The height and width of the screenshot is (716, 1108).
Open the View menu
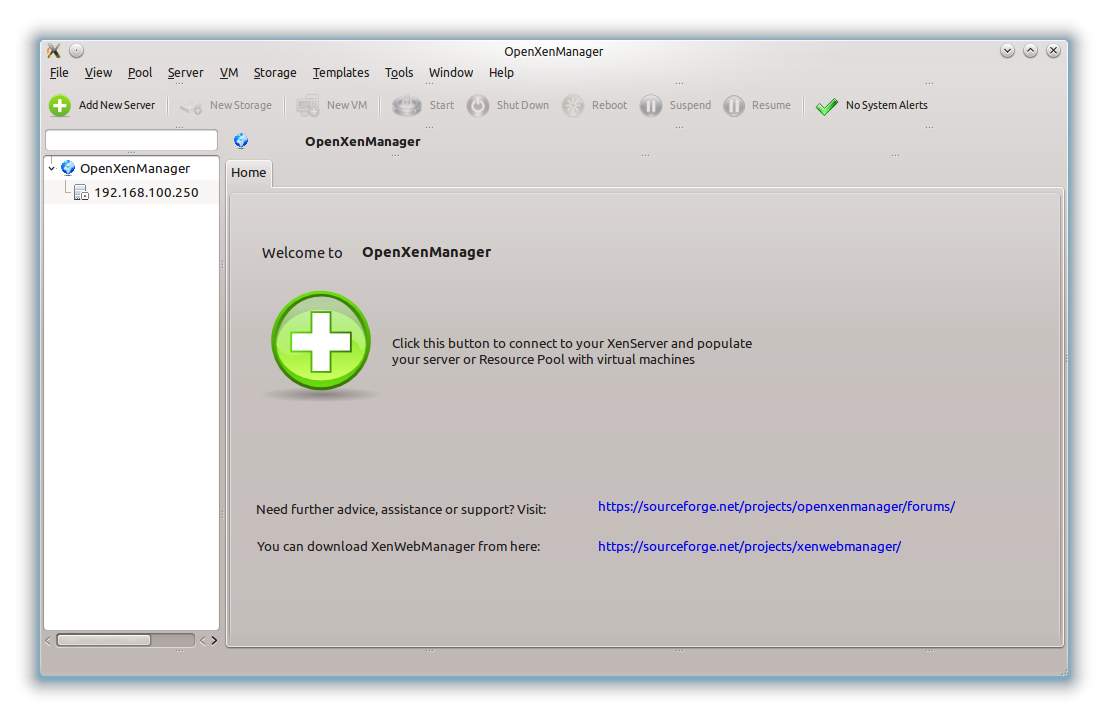point(98,73)
